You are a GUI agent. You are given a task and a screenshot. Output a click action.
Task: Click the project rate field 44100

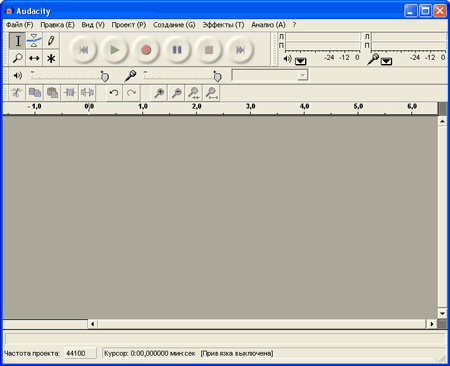click(x=80, y=353)
